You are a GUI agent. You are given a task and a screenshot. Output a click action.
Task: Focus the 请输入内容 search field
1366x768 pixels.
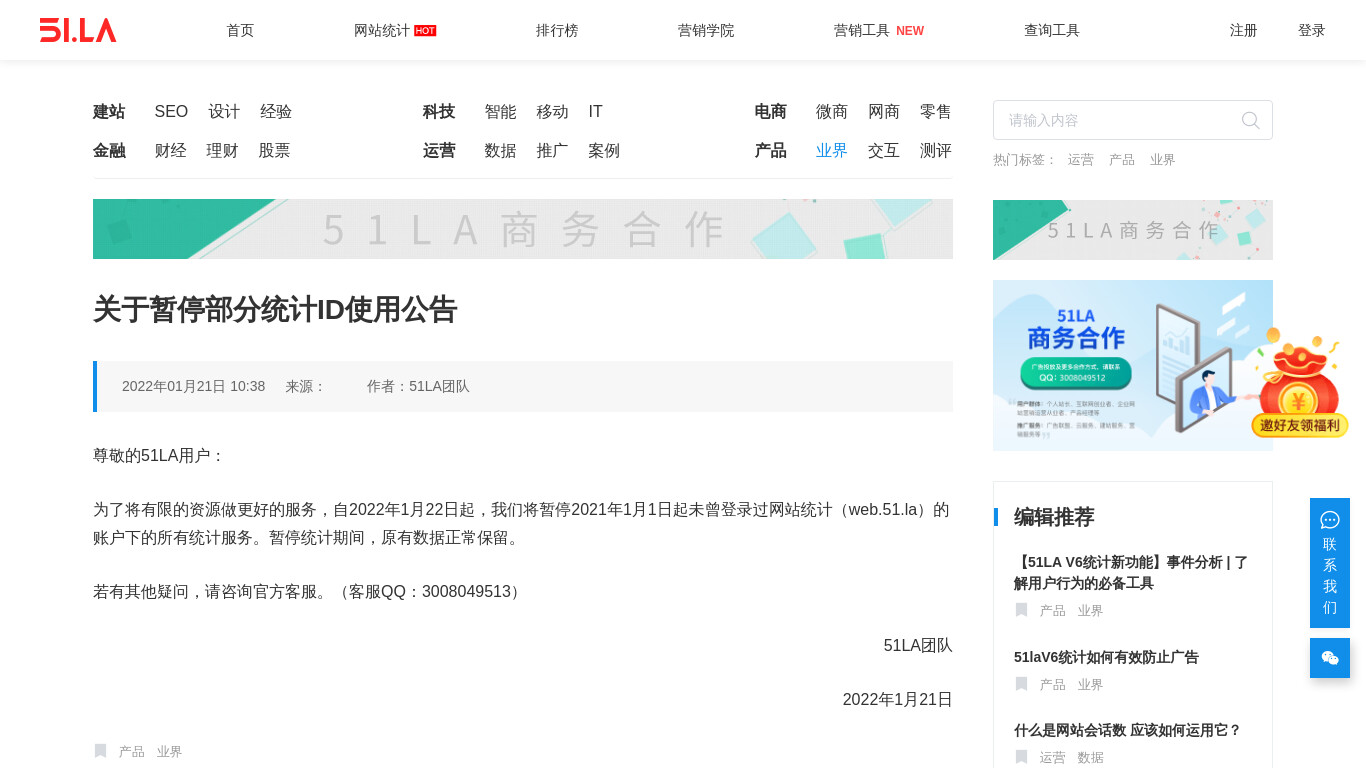(1133, 120)
